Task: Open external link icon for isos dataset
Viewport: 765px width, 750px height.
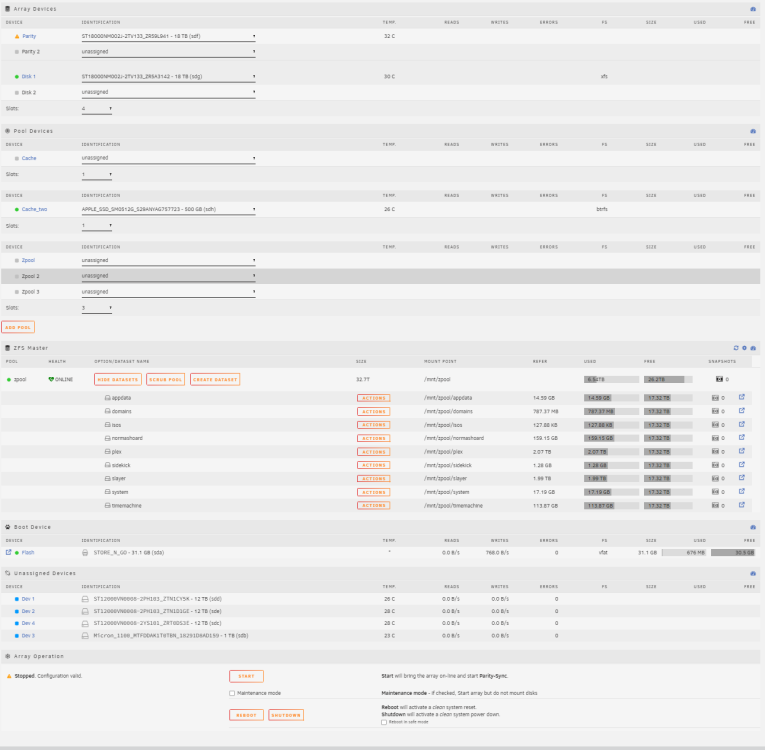Action: pos(742,425)
